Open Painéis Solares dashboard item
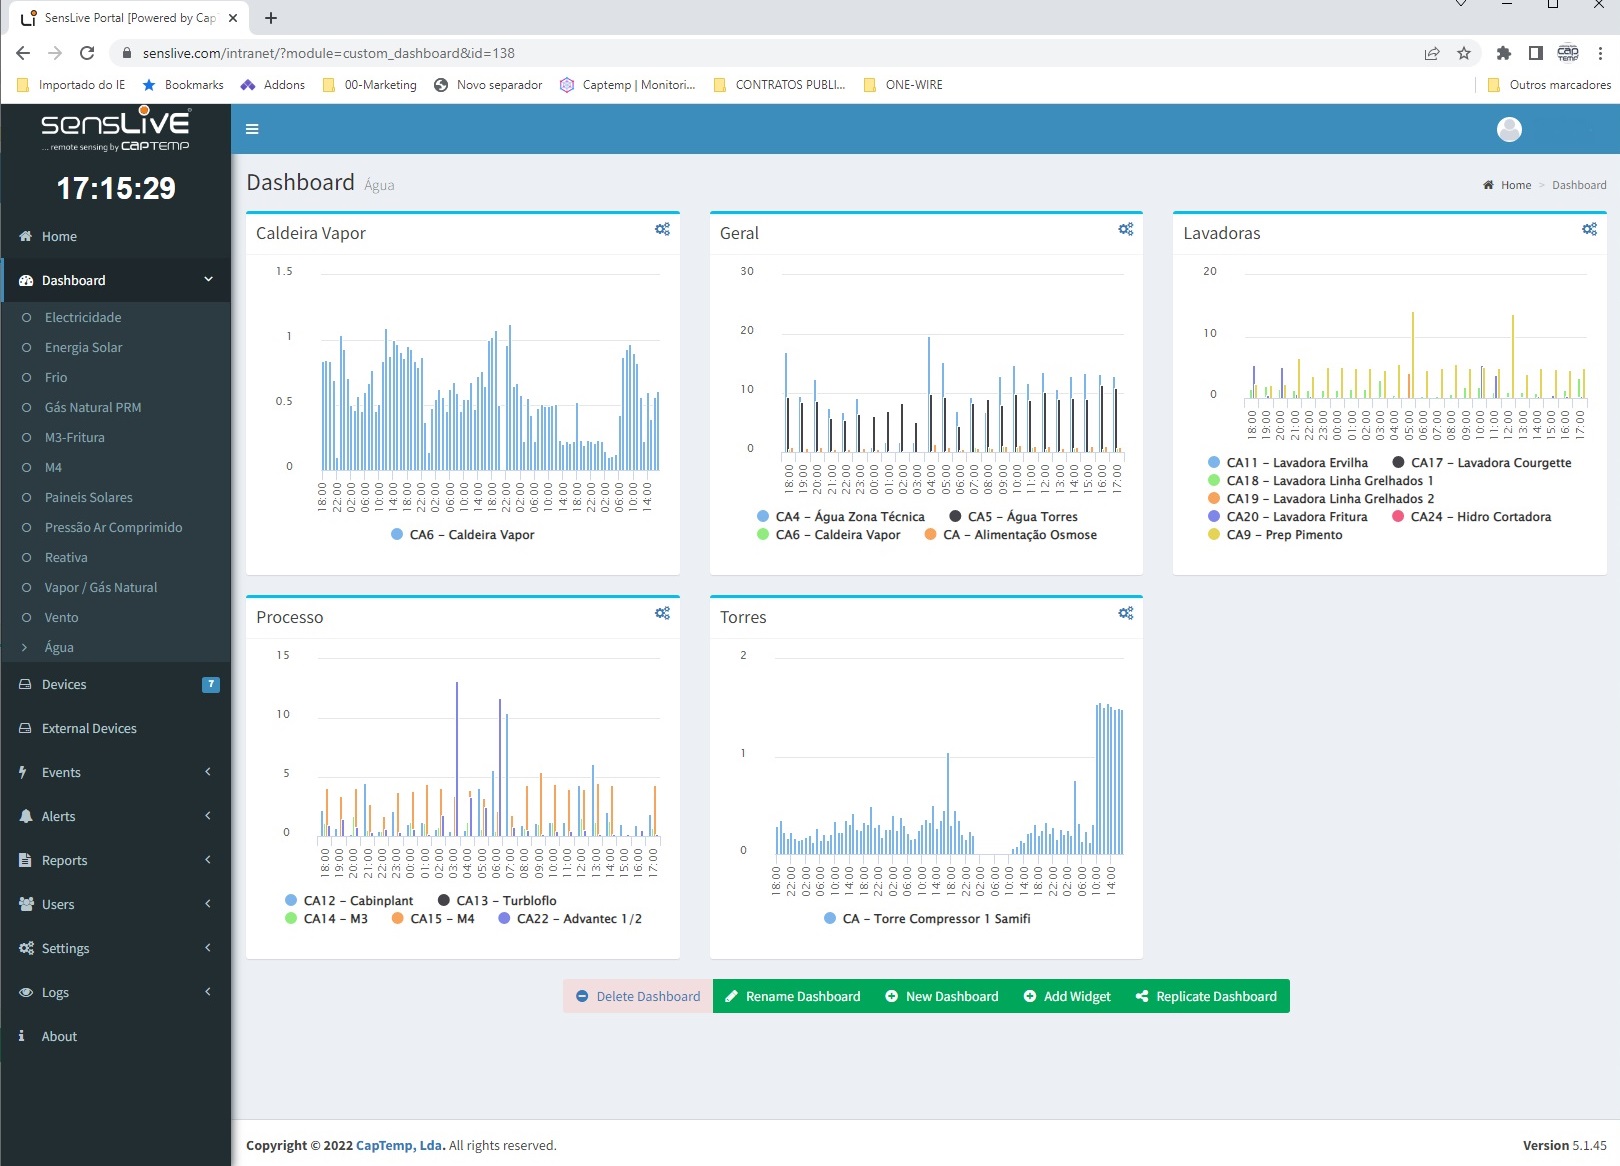The width and height of the screenshot is (1620, 1166). click(88, 497)
